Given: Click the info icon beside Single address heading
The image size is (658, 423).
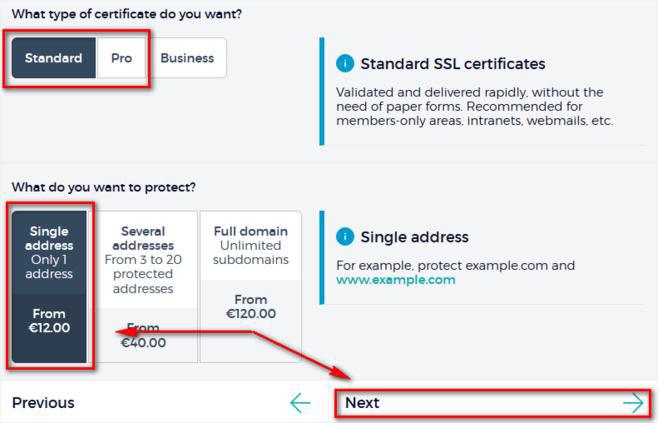Looking at the screenshot, I should point(346,237).
